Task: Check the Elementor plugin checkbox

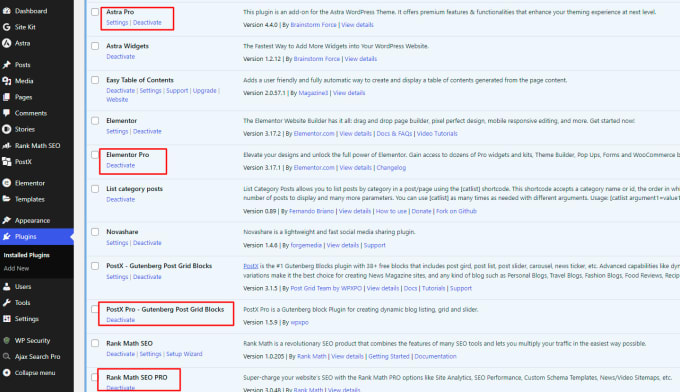Action: [95, 121]
